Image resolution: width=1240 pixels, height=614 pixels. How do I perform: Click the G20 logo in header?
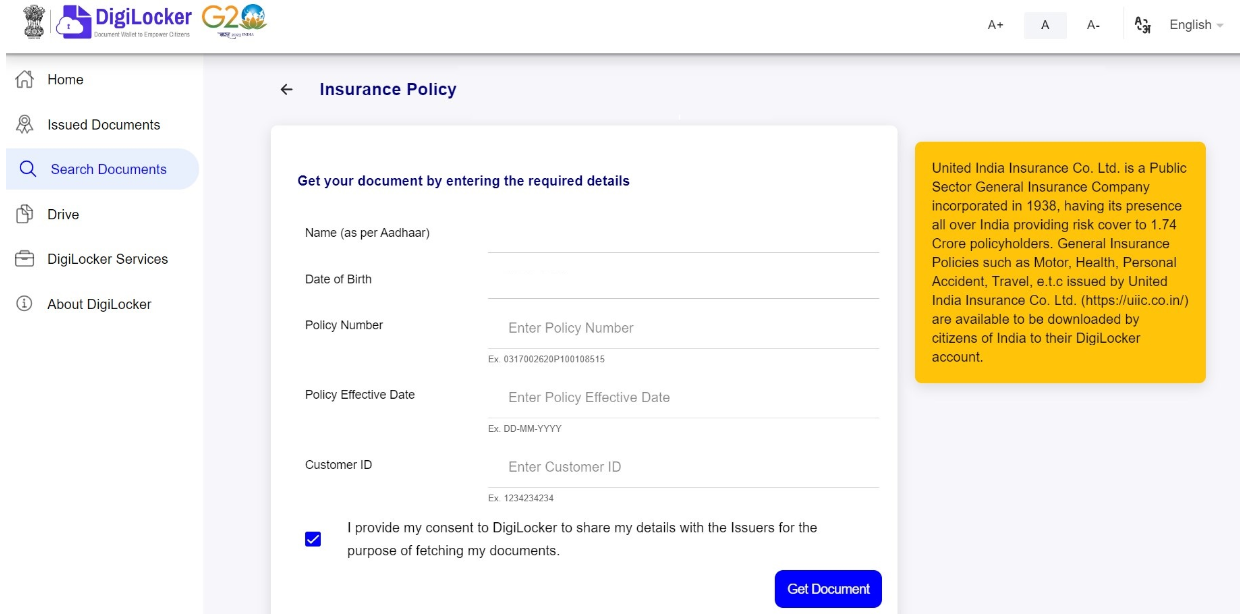pyautogui.click(x=233, y=21)
